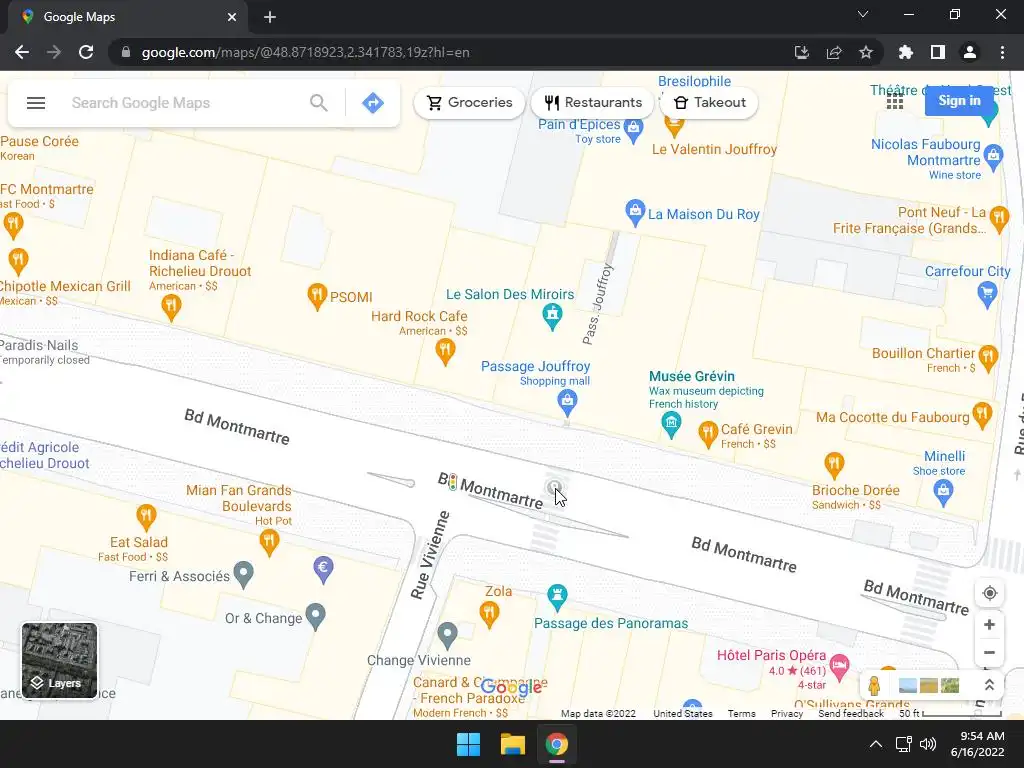
Task: Click the Bd Montmartre traffic light icon
Action: pyautogui.click(x=452, y=483)
